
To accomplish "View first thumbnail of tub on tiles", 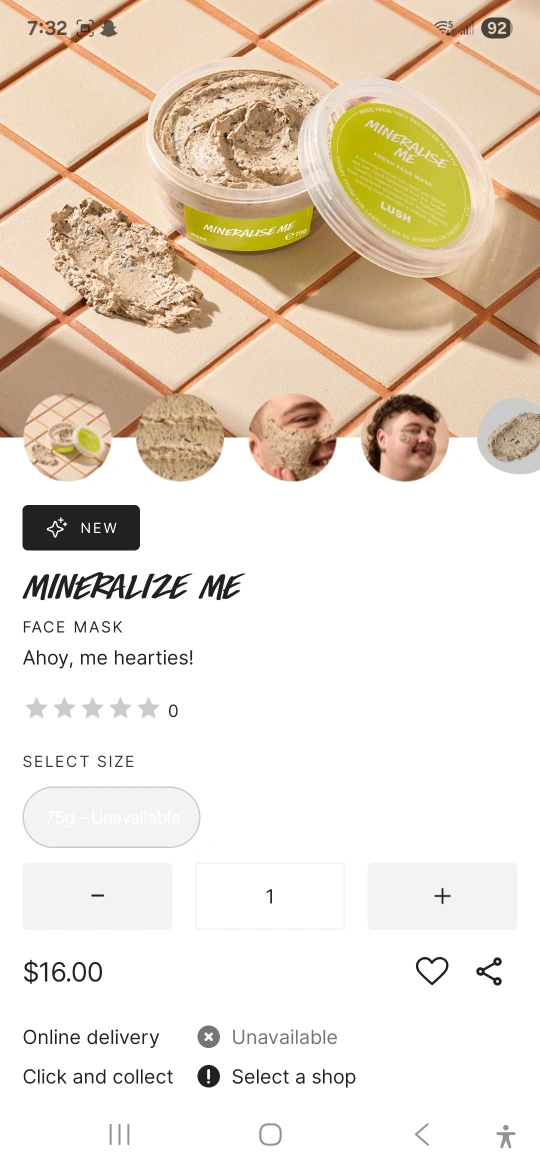I will click(x=67, y=437).
